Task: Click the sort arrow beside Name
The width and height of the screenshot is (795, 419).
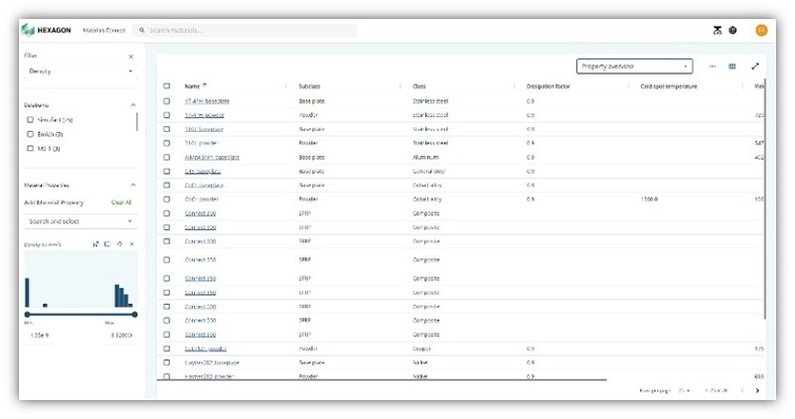Action: coord(205,85)
